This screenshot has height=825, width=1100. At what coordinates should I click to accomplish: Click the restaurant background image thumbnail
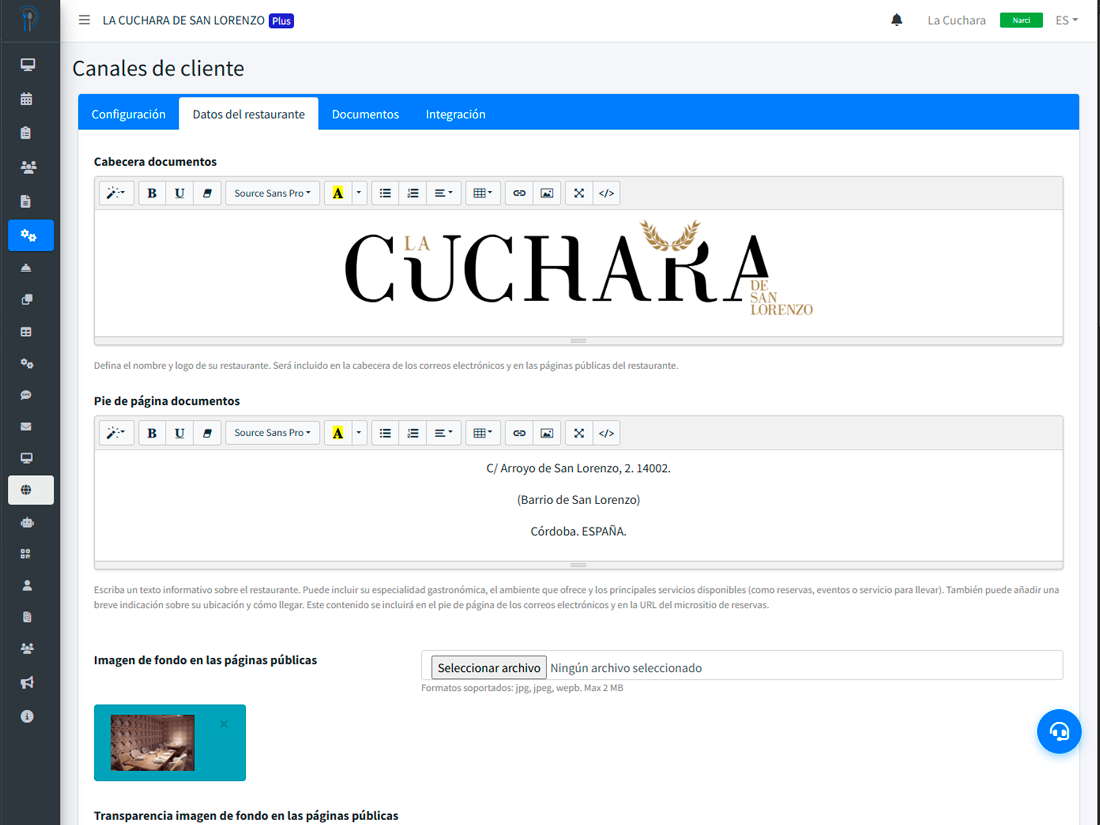pos(152,743)
